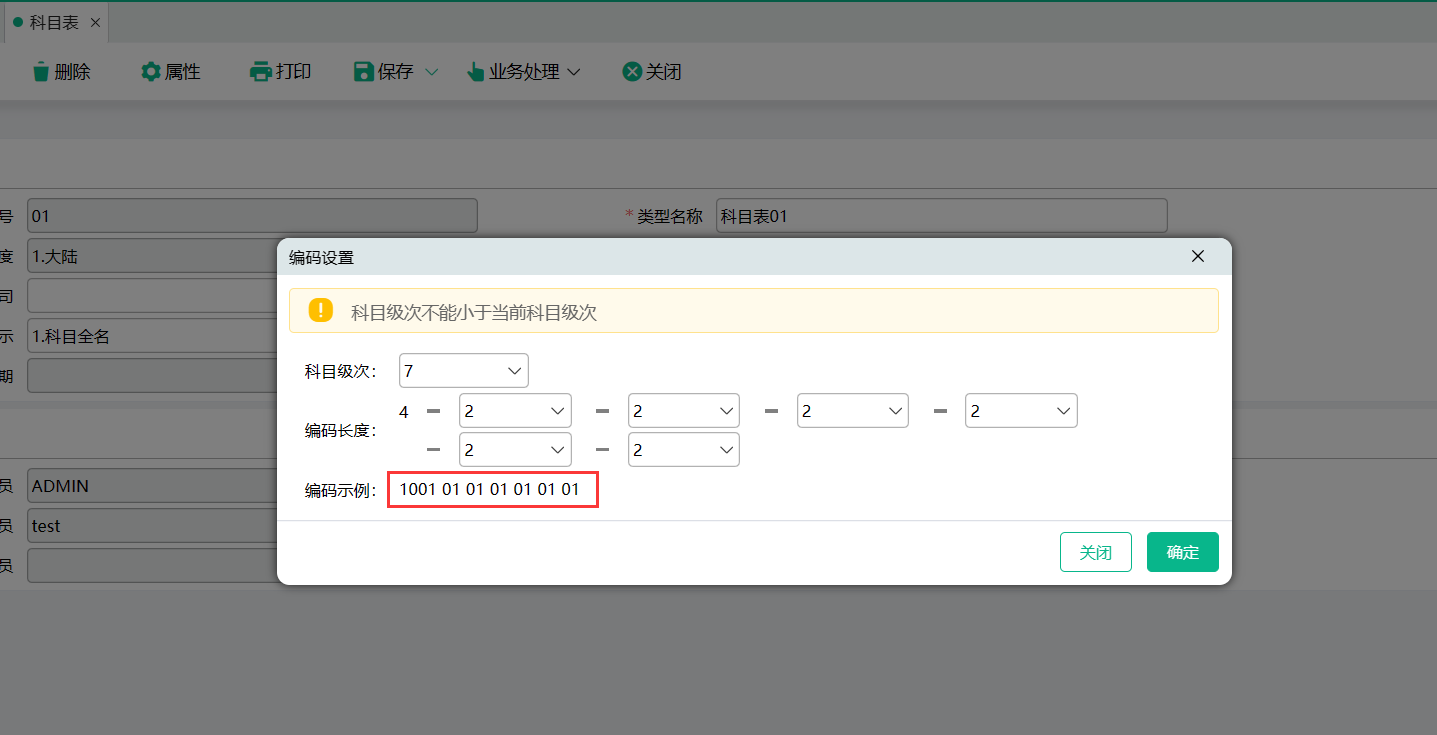This screenshot has width=1437, height=735.
Task: Click the 确定 button in dialog
Action: click(x=1183, y=552)
